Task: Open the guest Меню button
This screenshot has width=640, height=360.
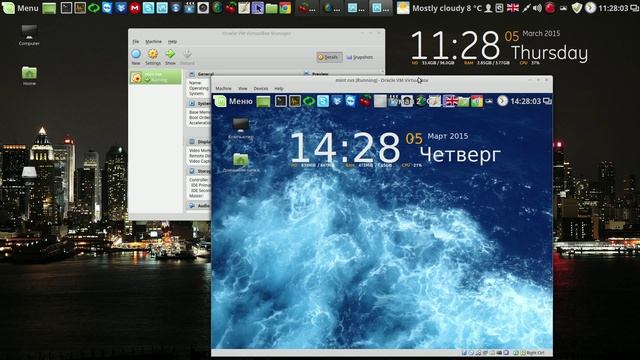Action: tap(233, 101)
